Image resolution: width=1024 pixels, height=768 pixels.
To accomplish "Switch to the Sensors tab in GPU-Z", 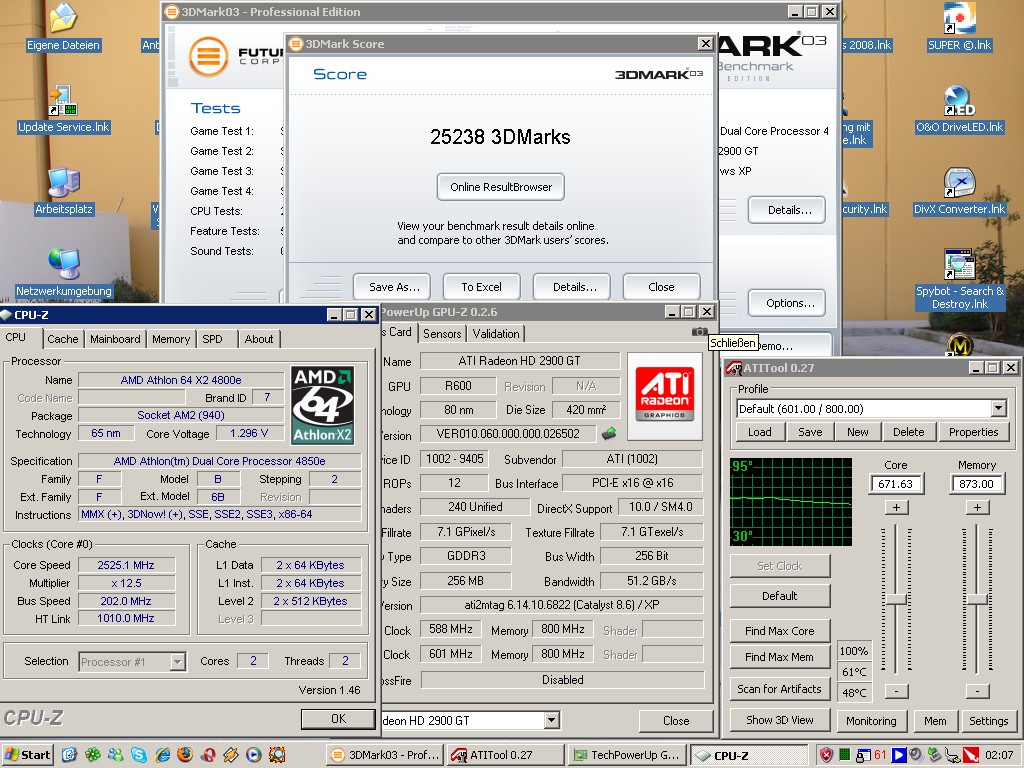I will coord(442,334).
